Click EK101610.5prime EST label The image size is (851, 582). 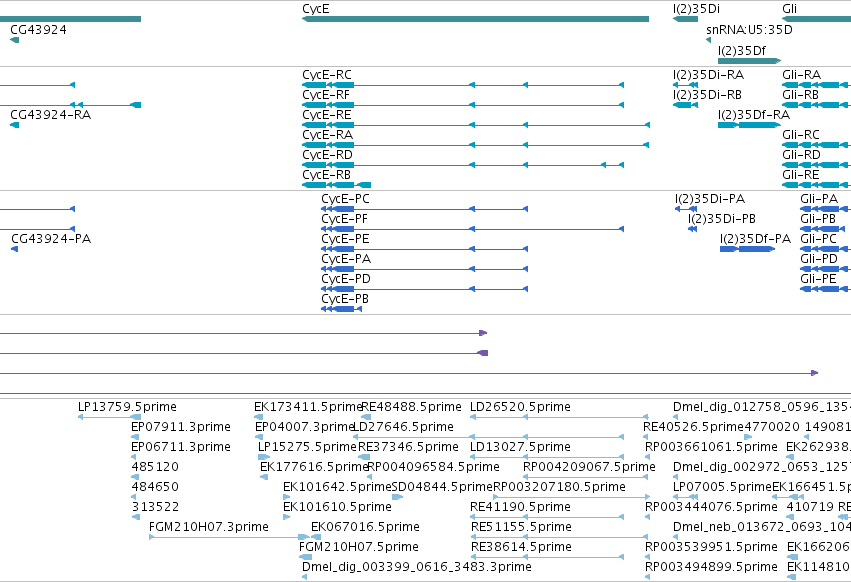(337, 507)
